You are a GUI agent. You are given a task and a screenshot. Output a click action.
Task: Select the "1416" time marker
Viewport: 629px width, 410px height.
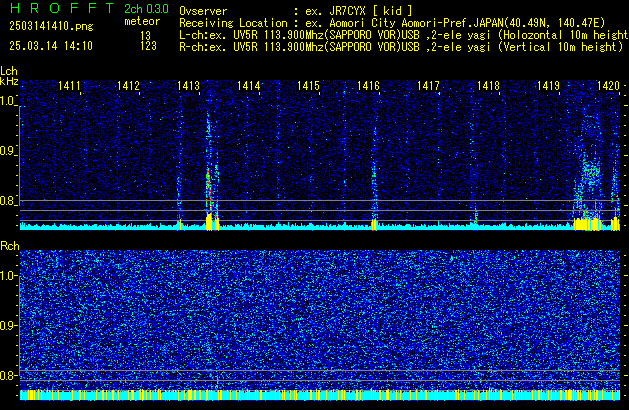pos(368,86)
